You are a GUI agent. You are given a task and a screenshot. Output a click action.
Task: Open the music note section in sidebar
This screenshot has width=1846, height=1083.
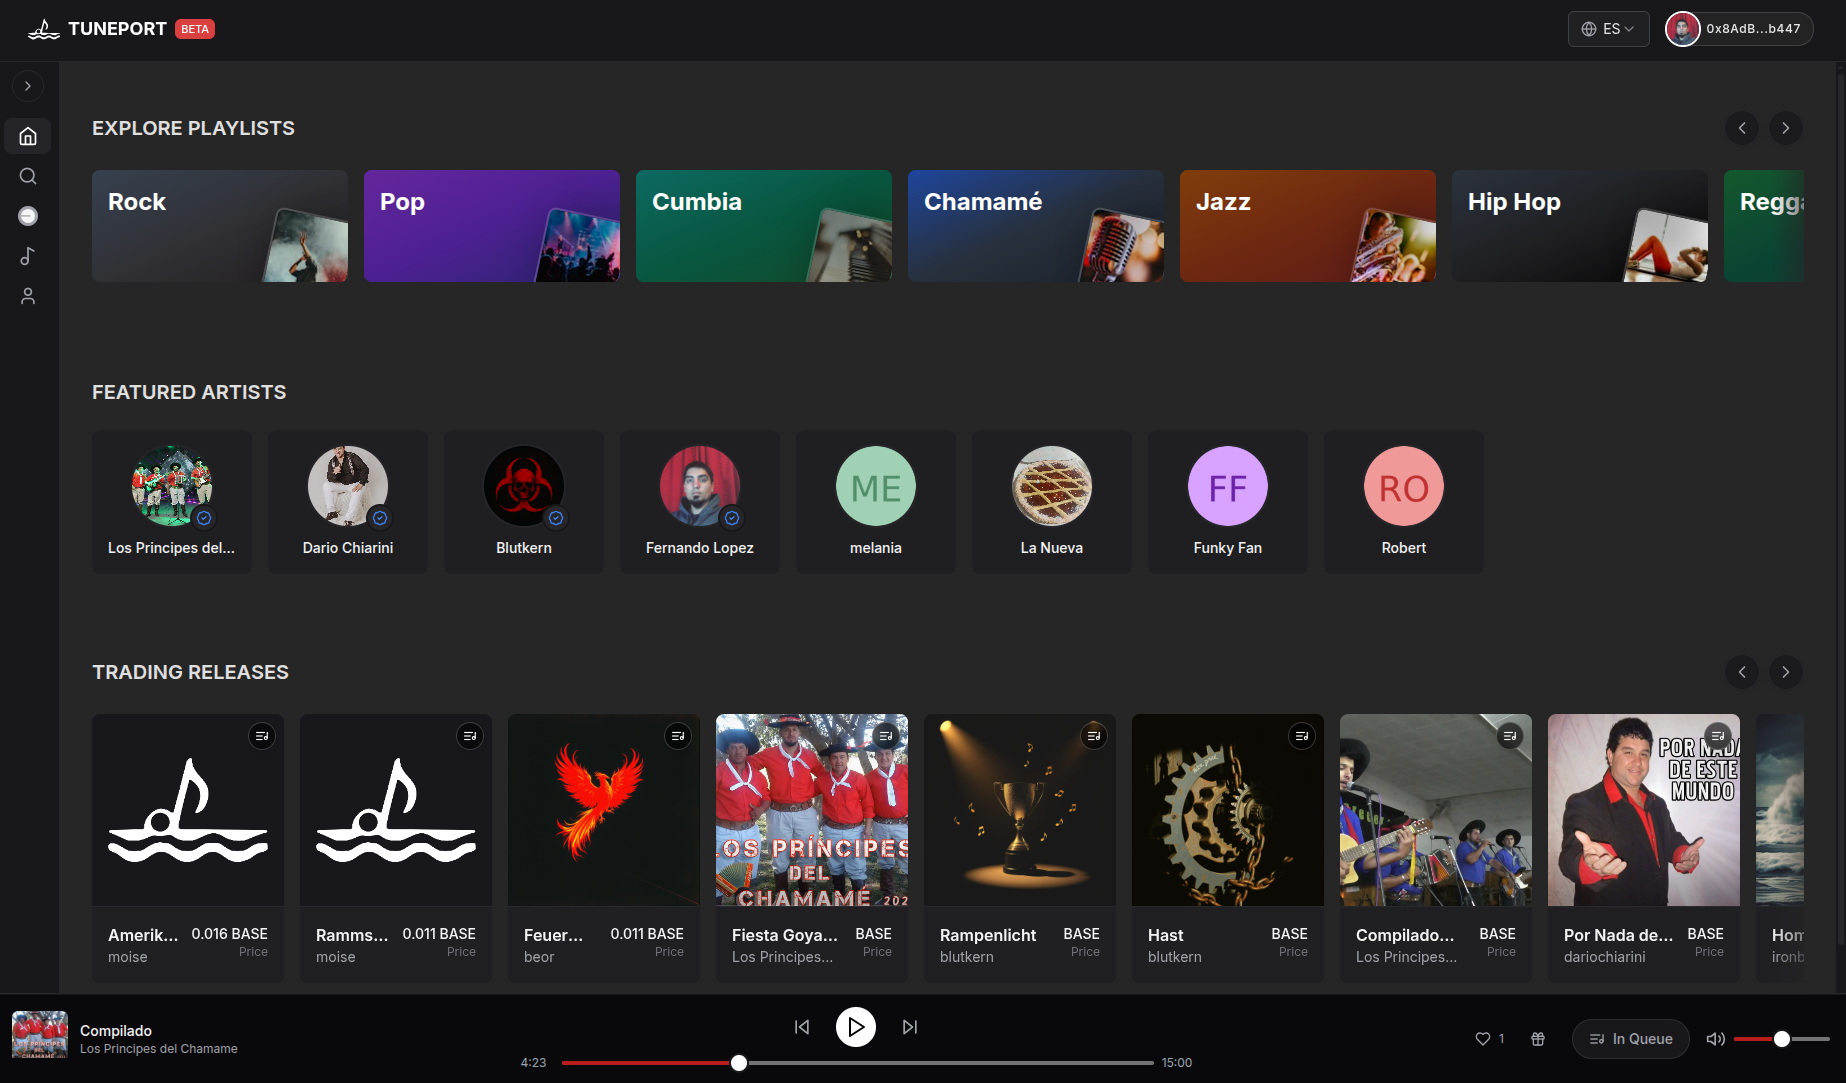click(28, 256)
